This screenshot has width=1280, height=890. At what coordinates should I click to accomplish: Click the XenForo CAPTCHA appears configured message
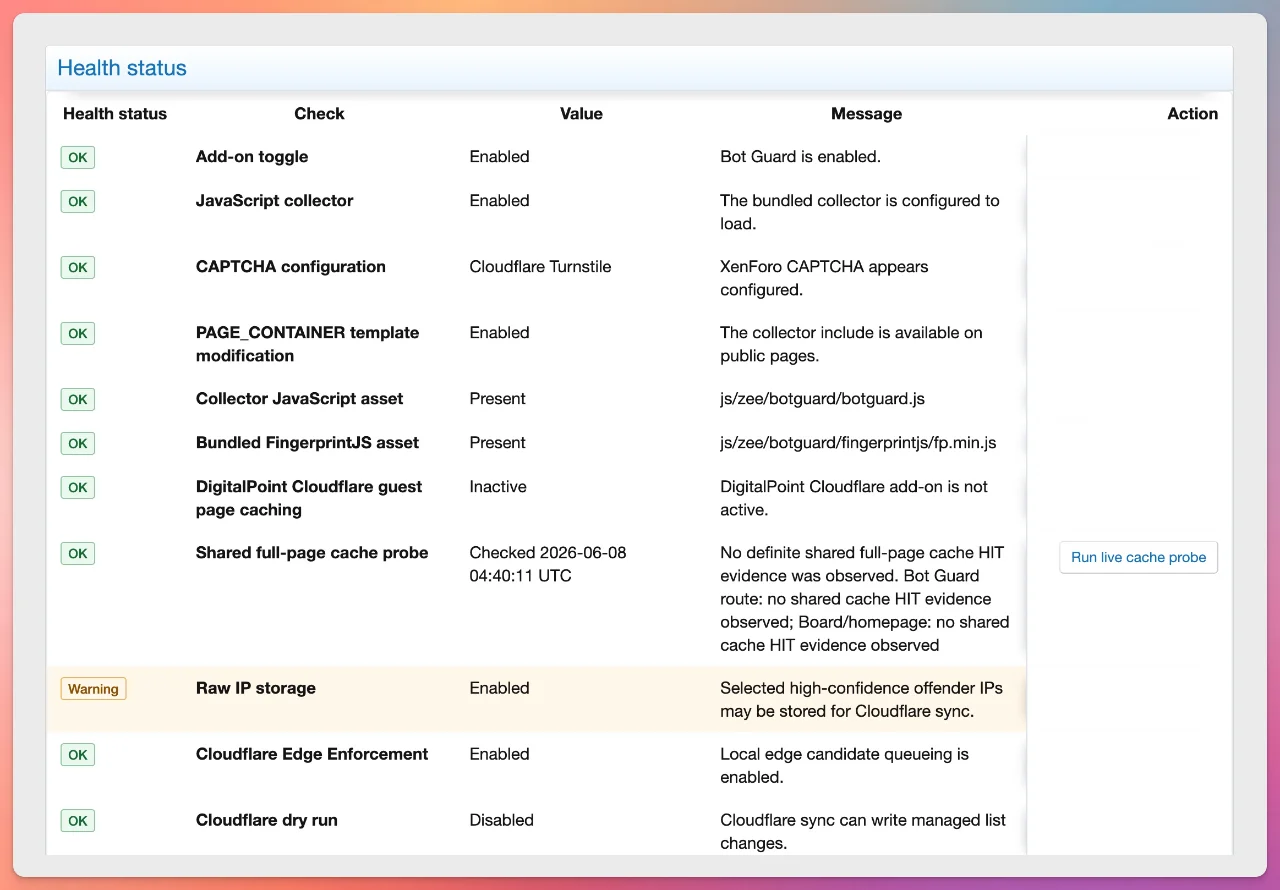click(x=824, y=278)
